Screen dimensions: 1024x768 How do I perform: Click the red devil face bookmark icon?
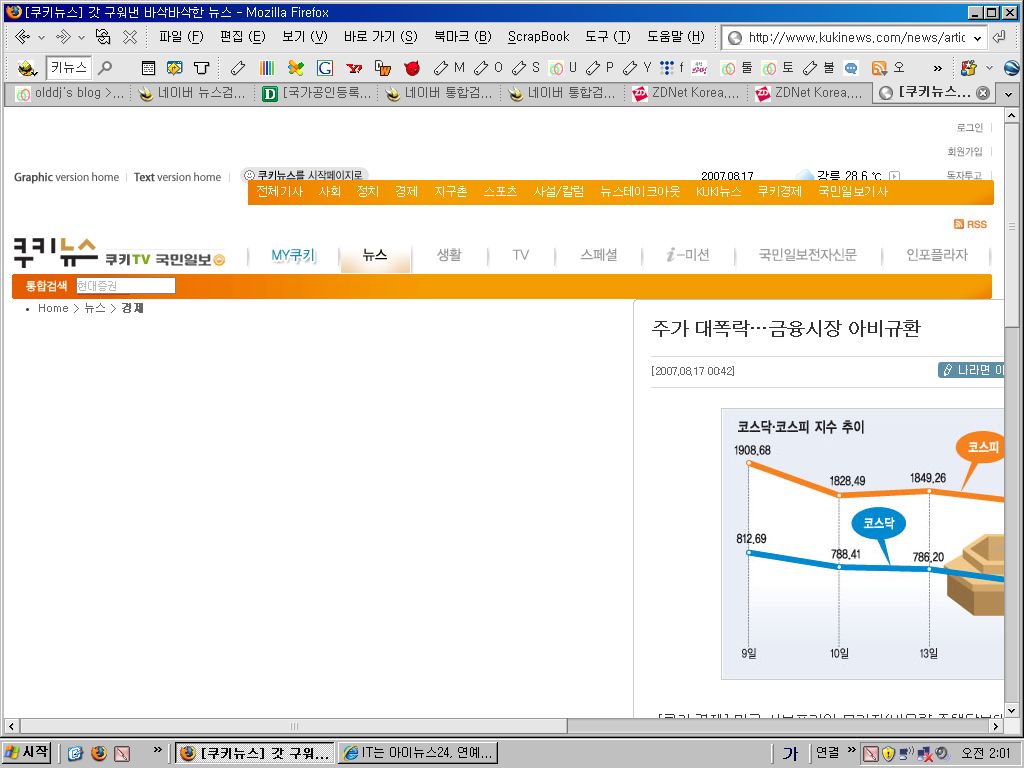[412, 68]
